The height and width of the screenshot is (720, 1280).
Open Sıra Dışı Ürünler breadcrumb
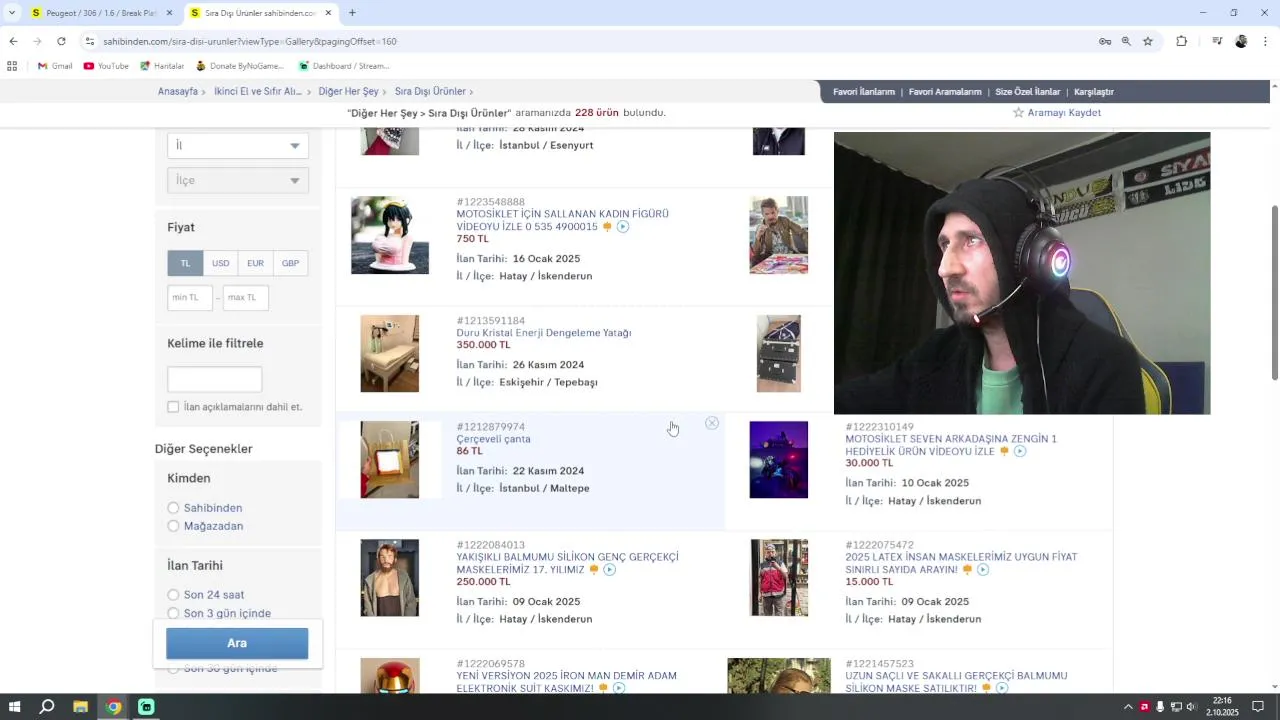click(430, 92)
